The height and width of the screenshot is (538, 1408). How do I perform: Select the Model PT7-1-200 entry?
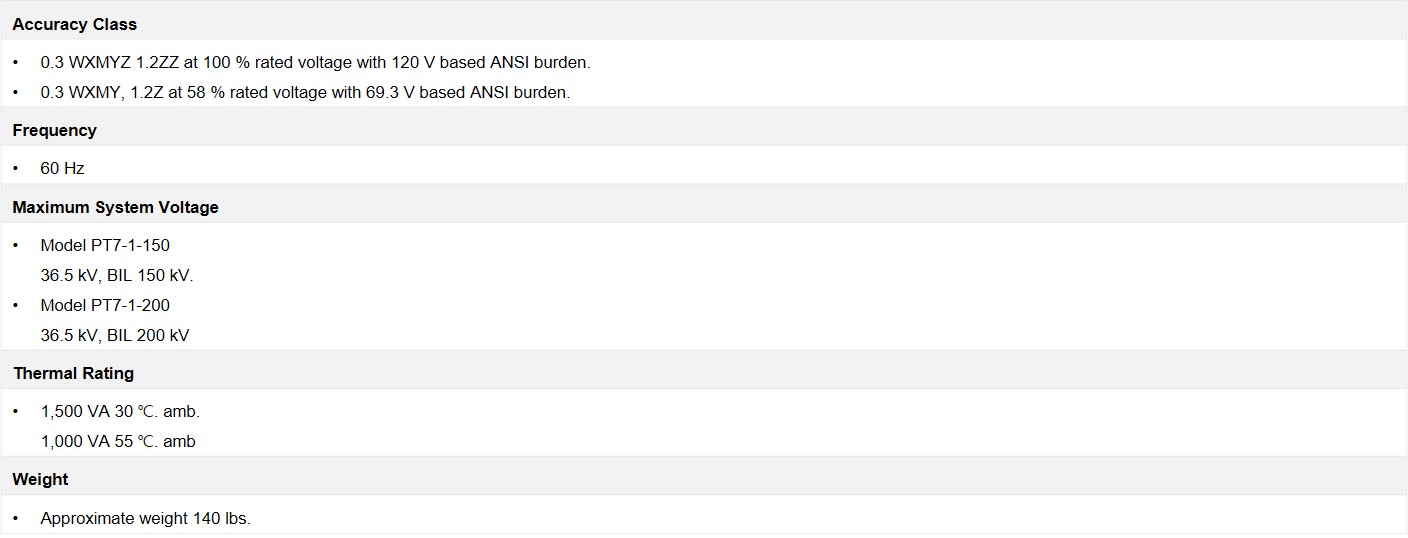[x=105, y=305]
